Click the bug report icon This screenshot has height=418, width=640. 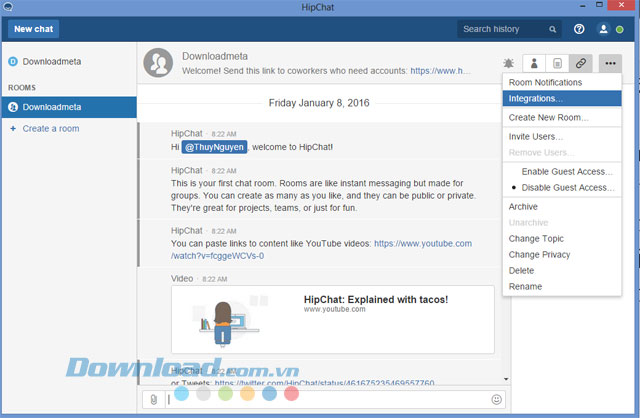coord(509,63)
